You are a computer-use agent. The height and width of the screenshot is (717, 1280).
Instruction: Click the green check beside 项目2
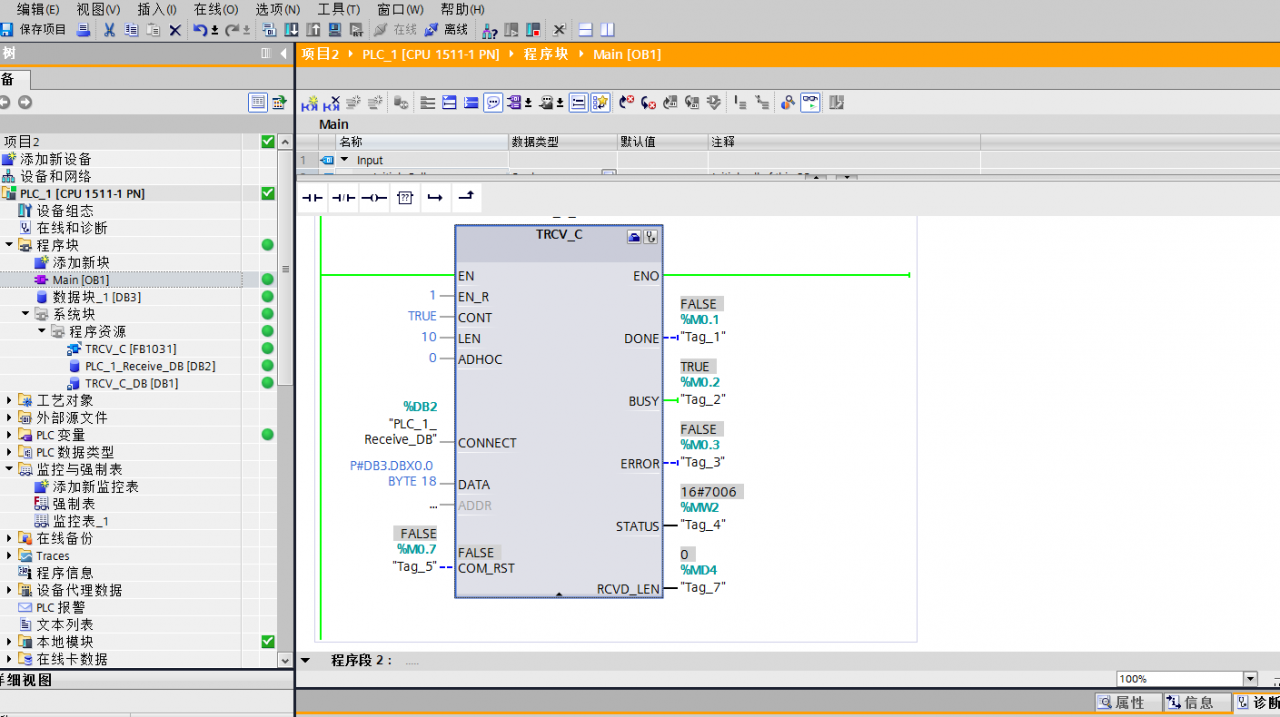tap(268, 142)
